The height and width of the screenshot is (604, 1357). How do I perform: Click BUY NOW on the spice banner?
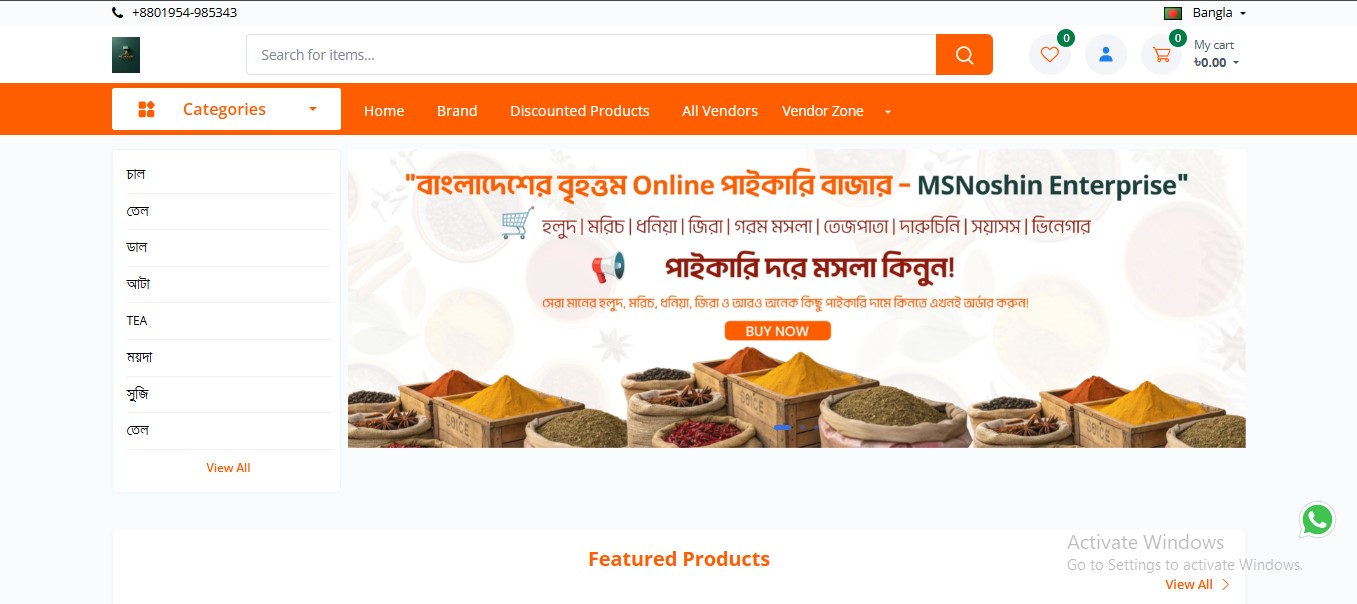point(777,331)
